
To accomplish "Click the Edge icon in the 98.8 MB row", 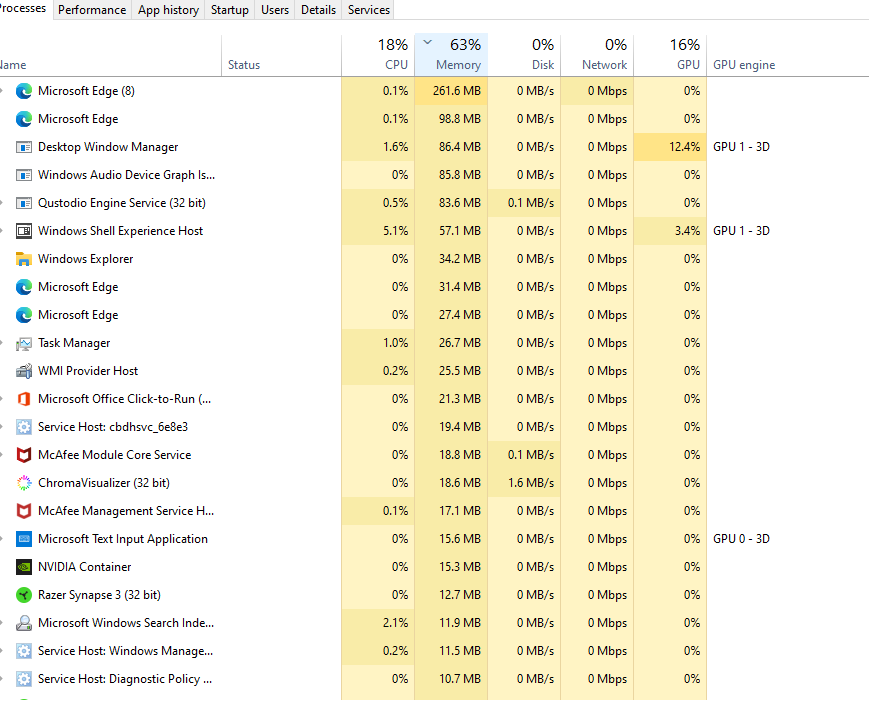I will pos(24,119).
